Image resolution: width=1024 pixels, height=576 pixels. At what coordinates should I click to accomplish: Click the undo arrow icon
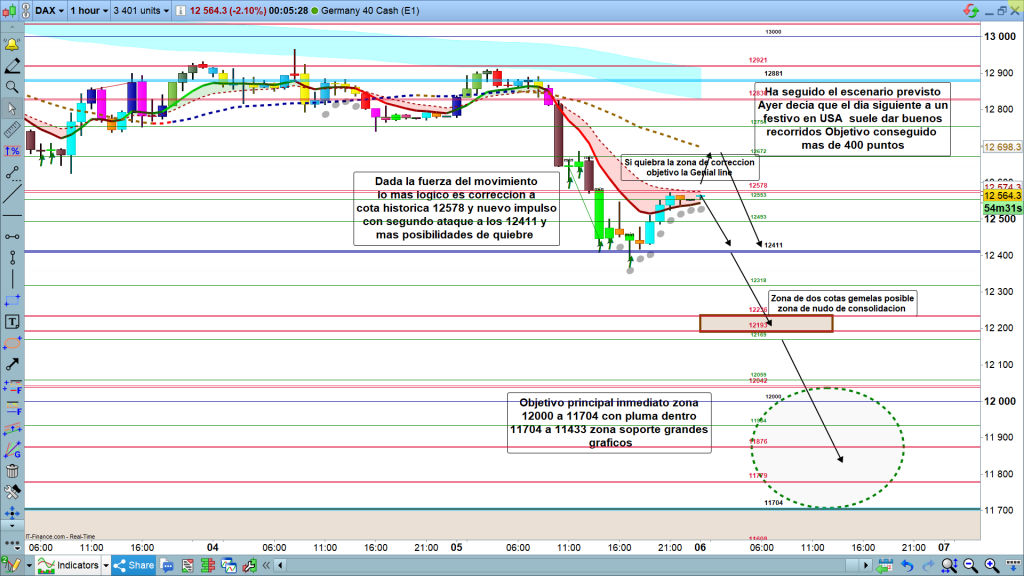[x=906, y=566]
